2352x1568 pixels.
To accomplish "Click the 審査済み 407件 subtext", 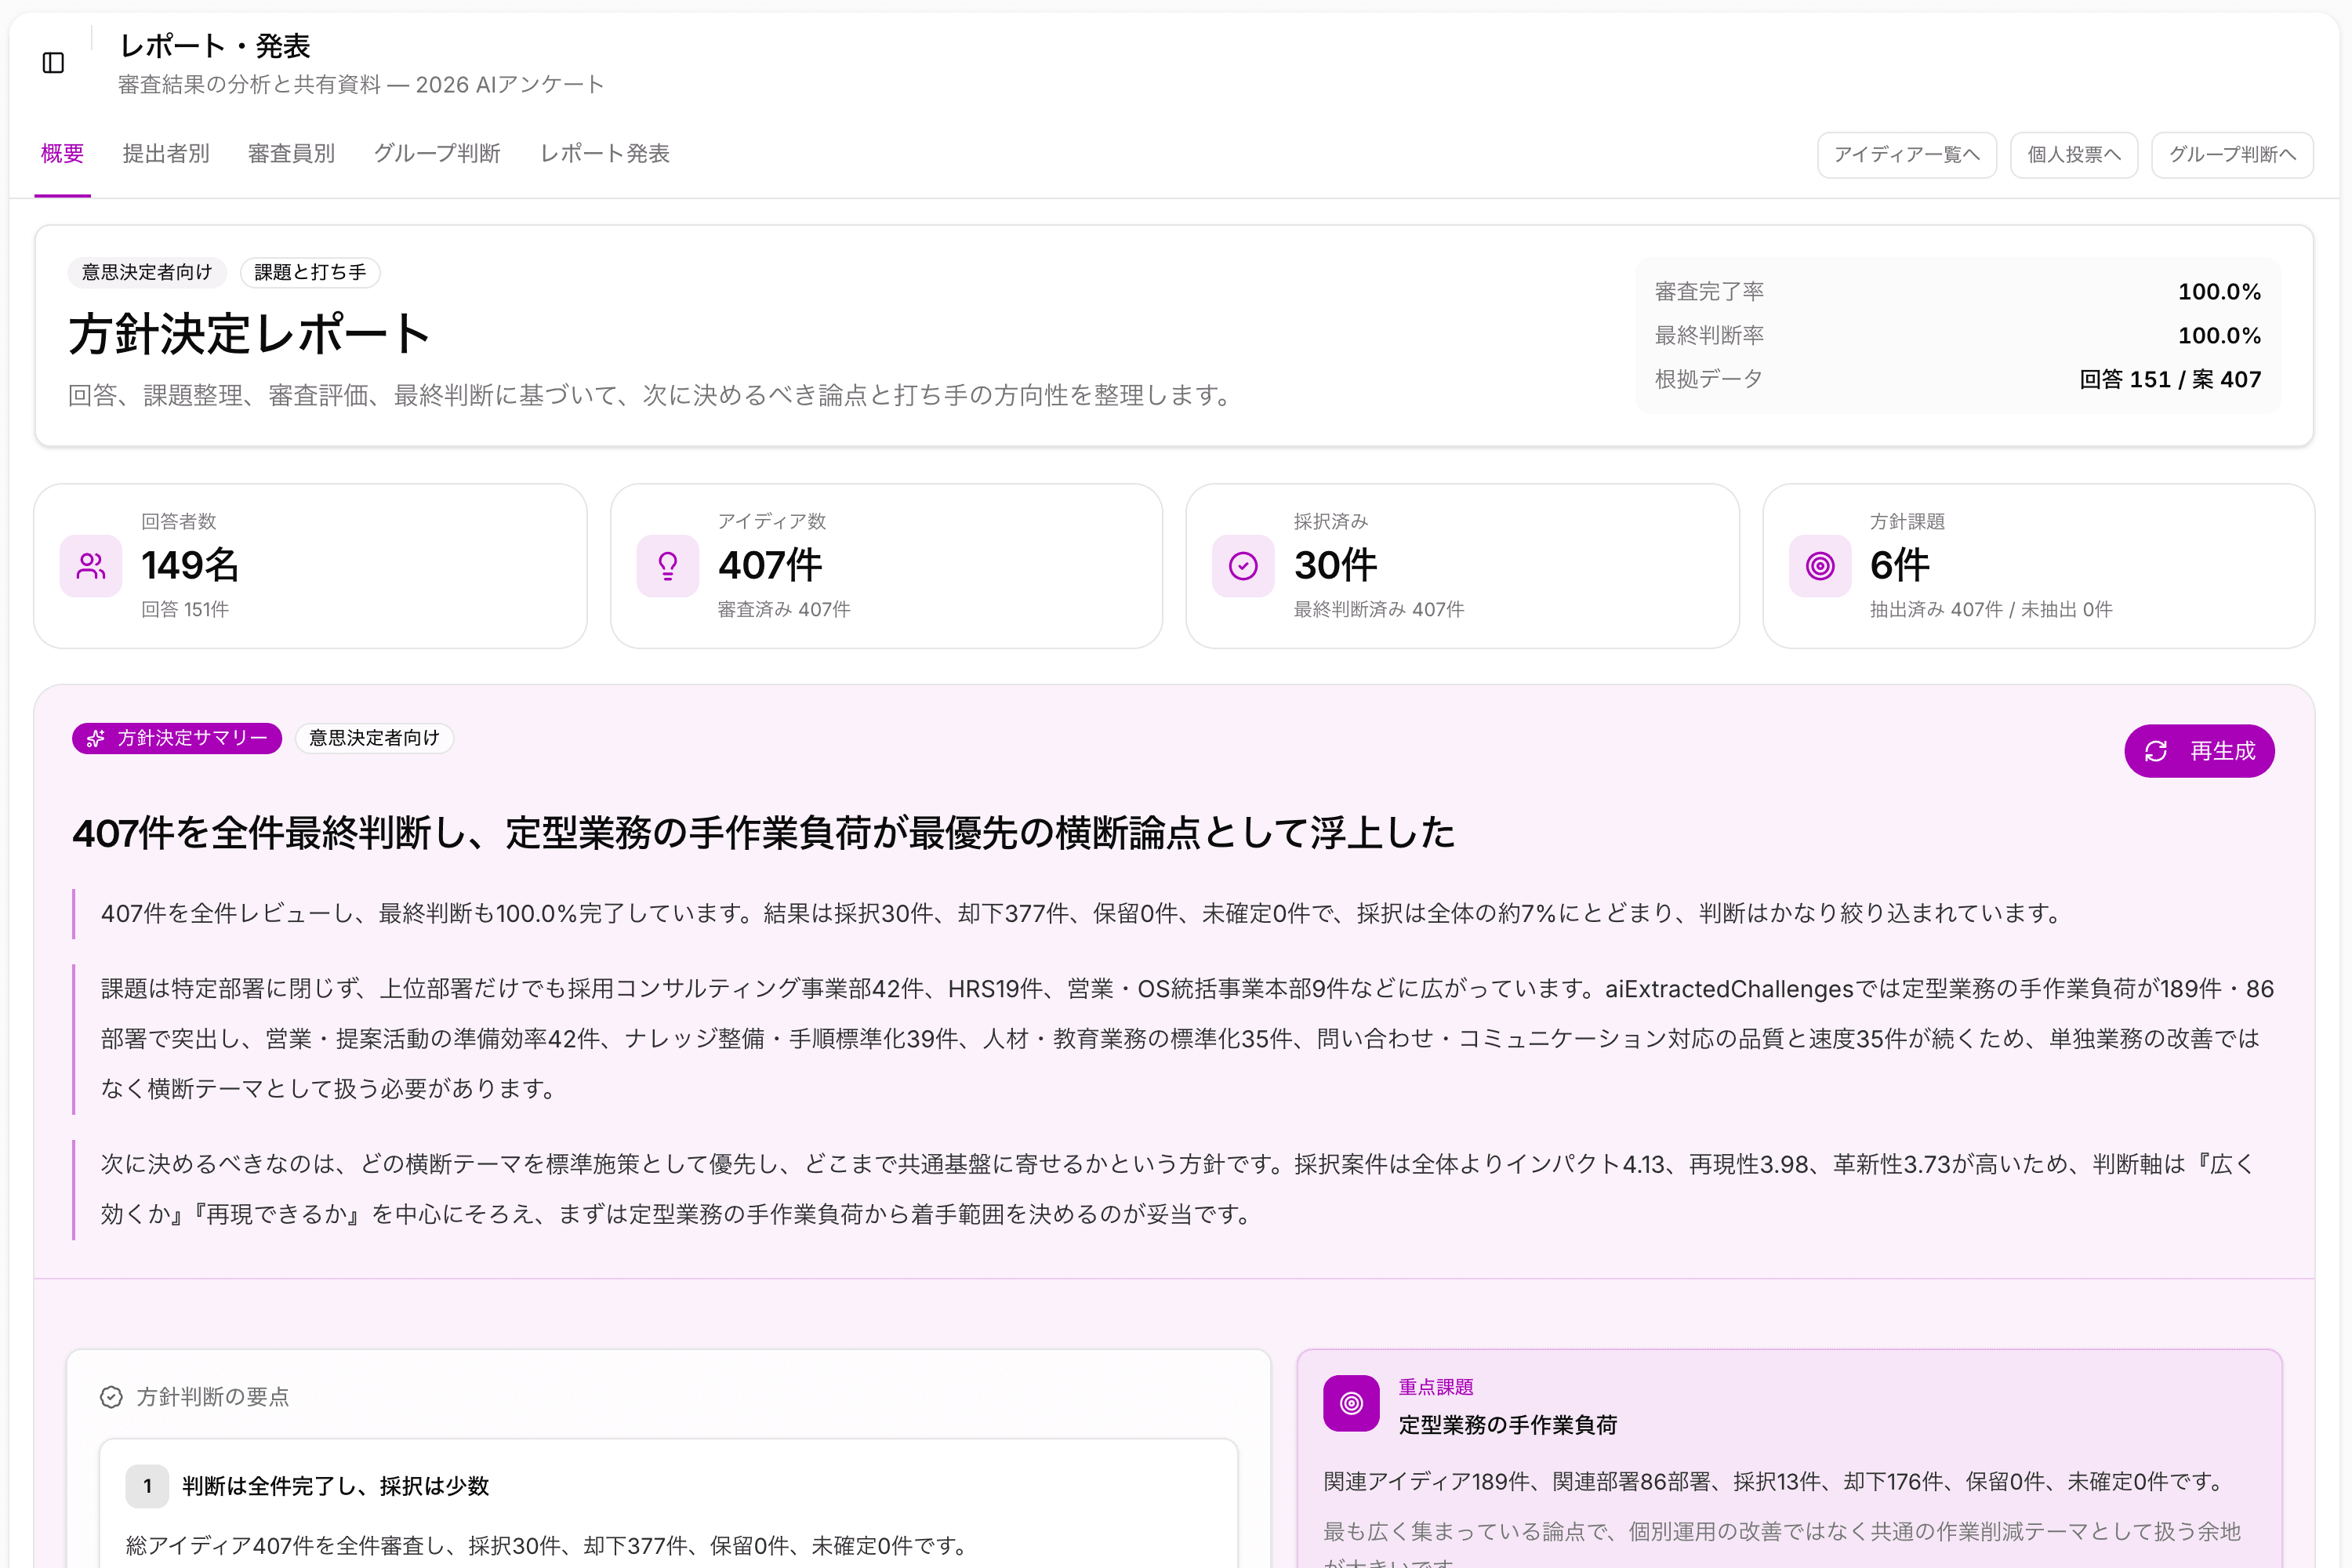I will coord(784,609).
